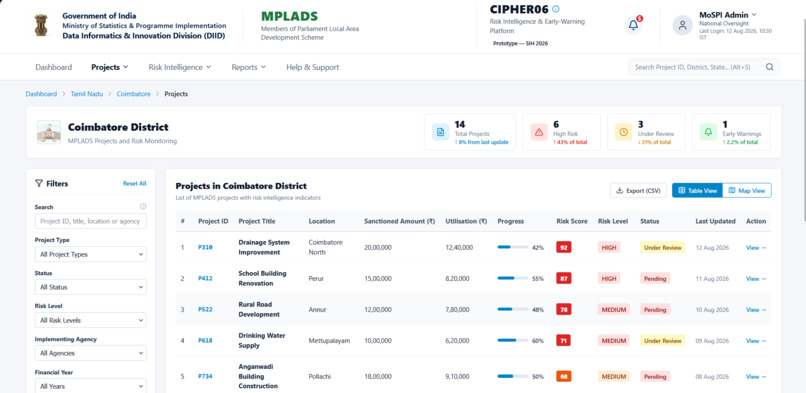Click View link for Drainage System Improvement

pos(756,248)
